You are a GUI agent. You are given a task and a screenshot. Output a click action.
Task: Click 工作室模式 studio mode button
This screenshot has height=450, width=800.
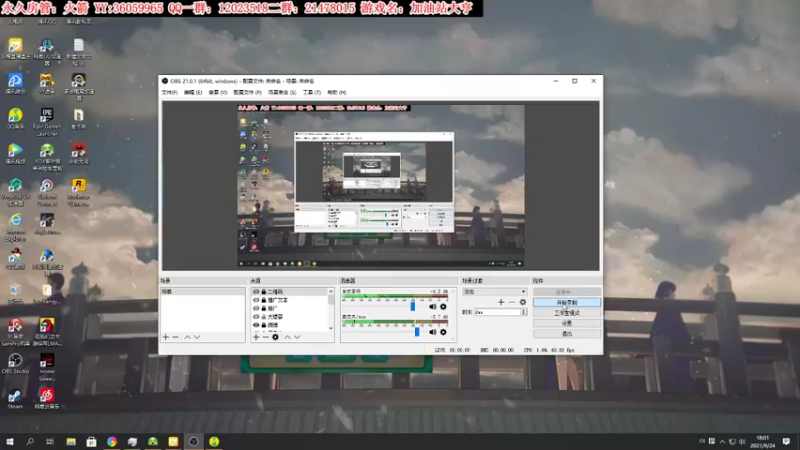coord(567,313)
